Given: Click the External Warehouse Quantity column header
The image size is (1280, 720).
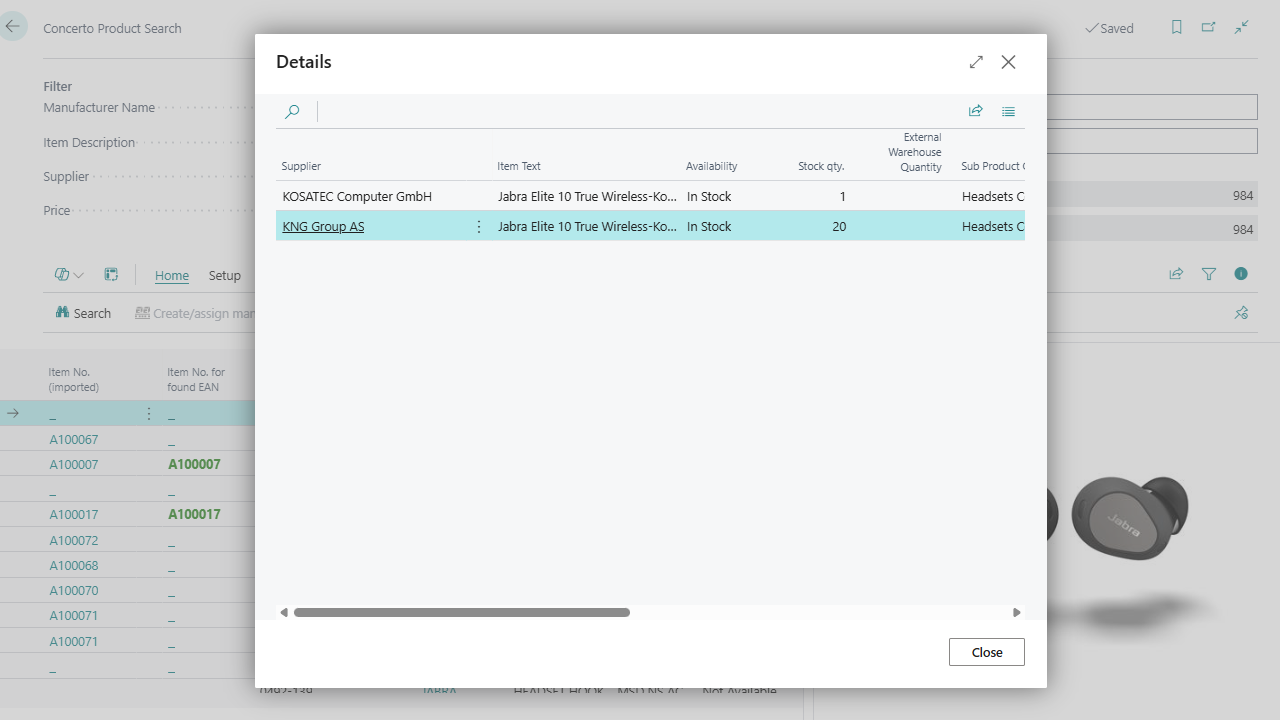Looking at the screenshot, I should [914, 152].
